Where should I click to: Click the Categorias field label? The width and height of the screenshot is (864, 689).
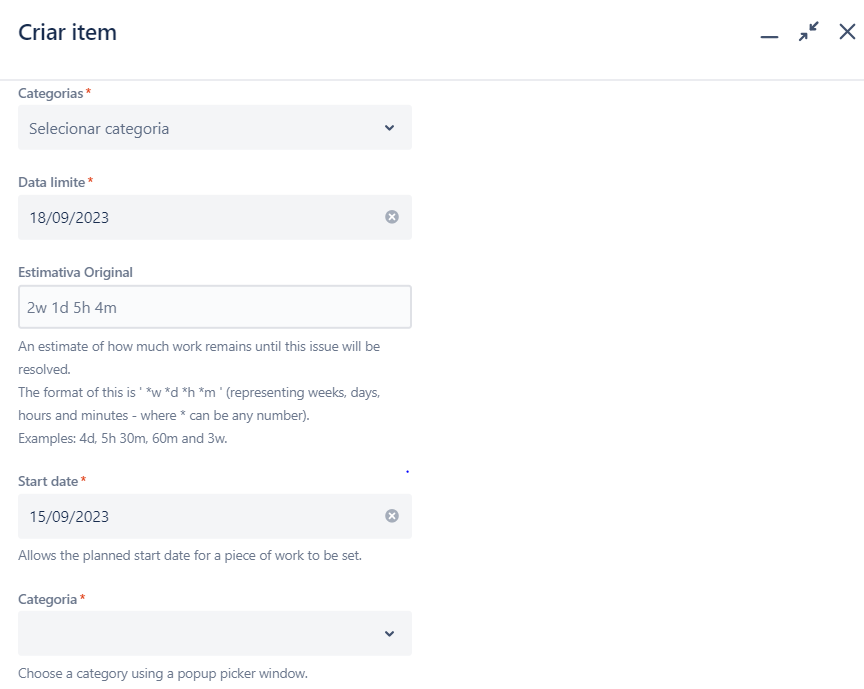tap(51, 93)
